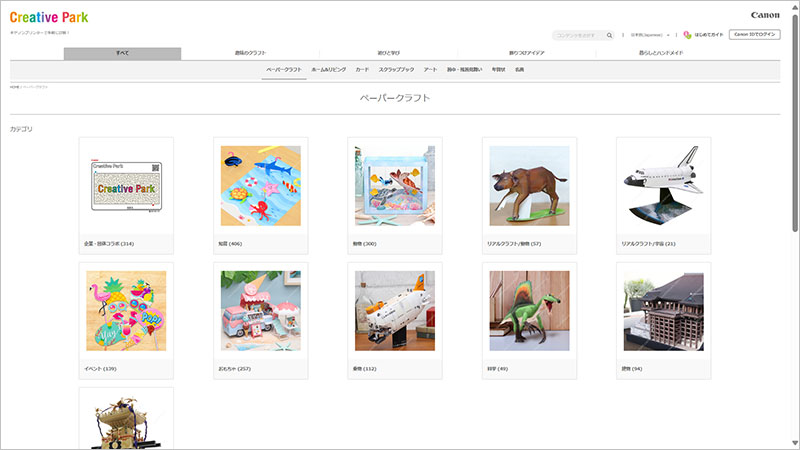Select the 趣味のクラフト tab
Screen dimensions: 800x450
(x=250, y=53)
